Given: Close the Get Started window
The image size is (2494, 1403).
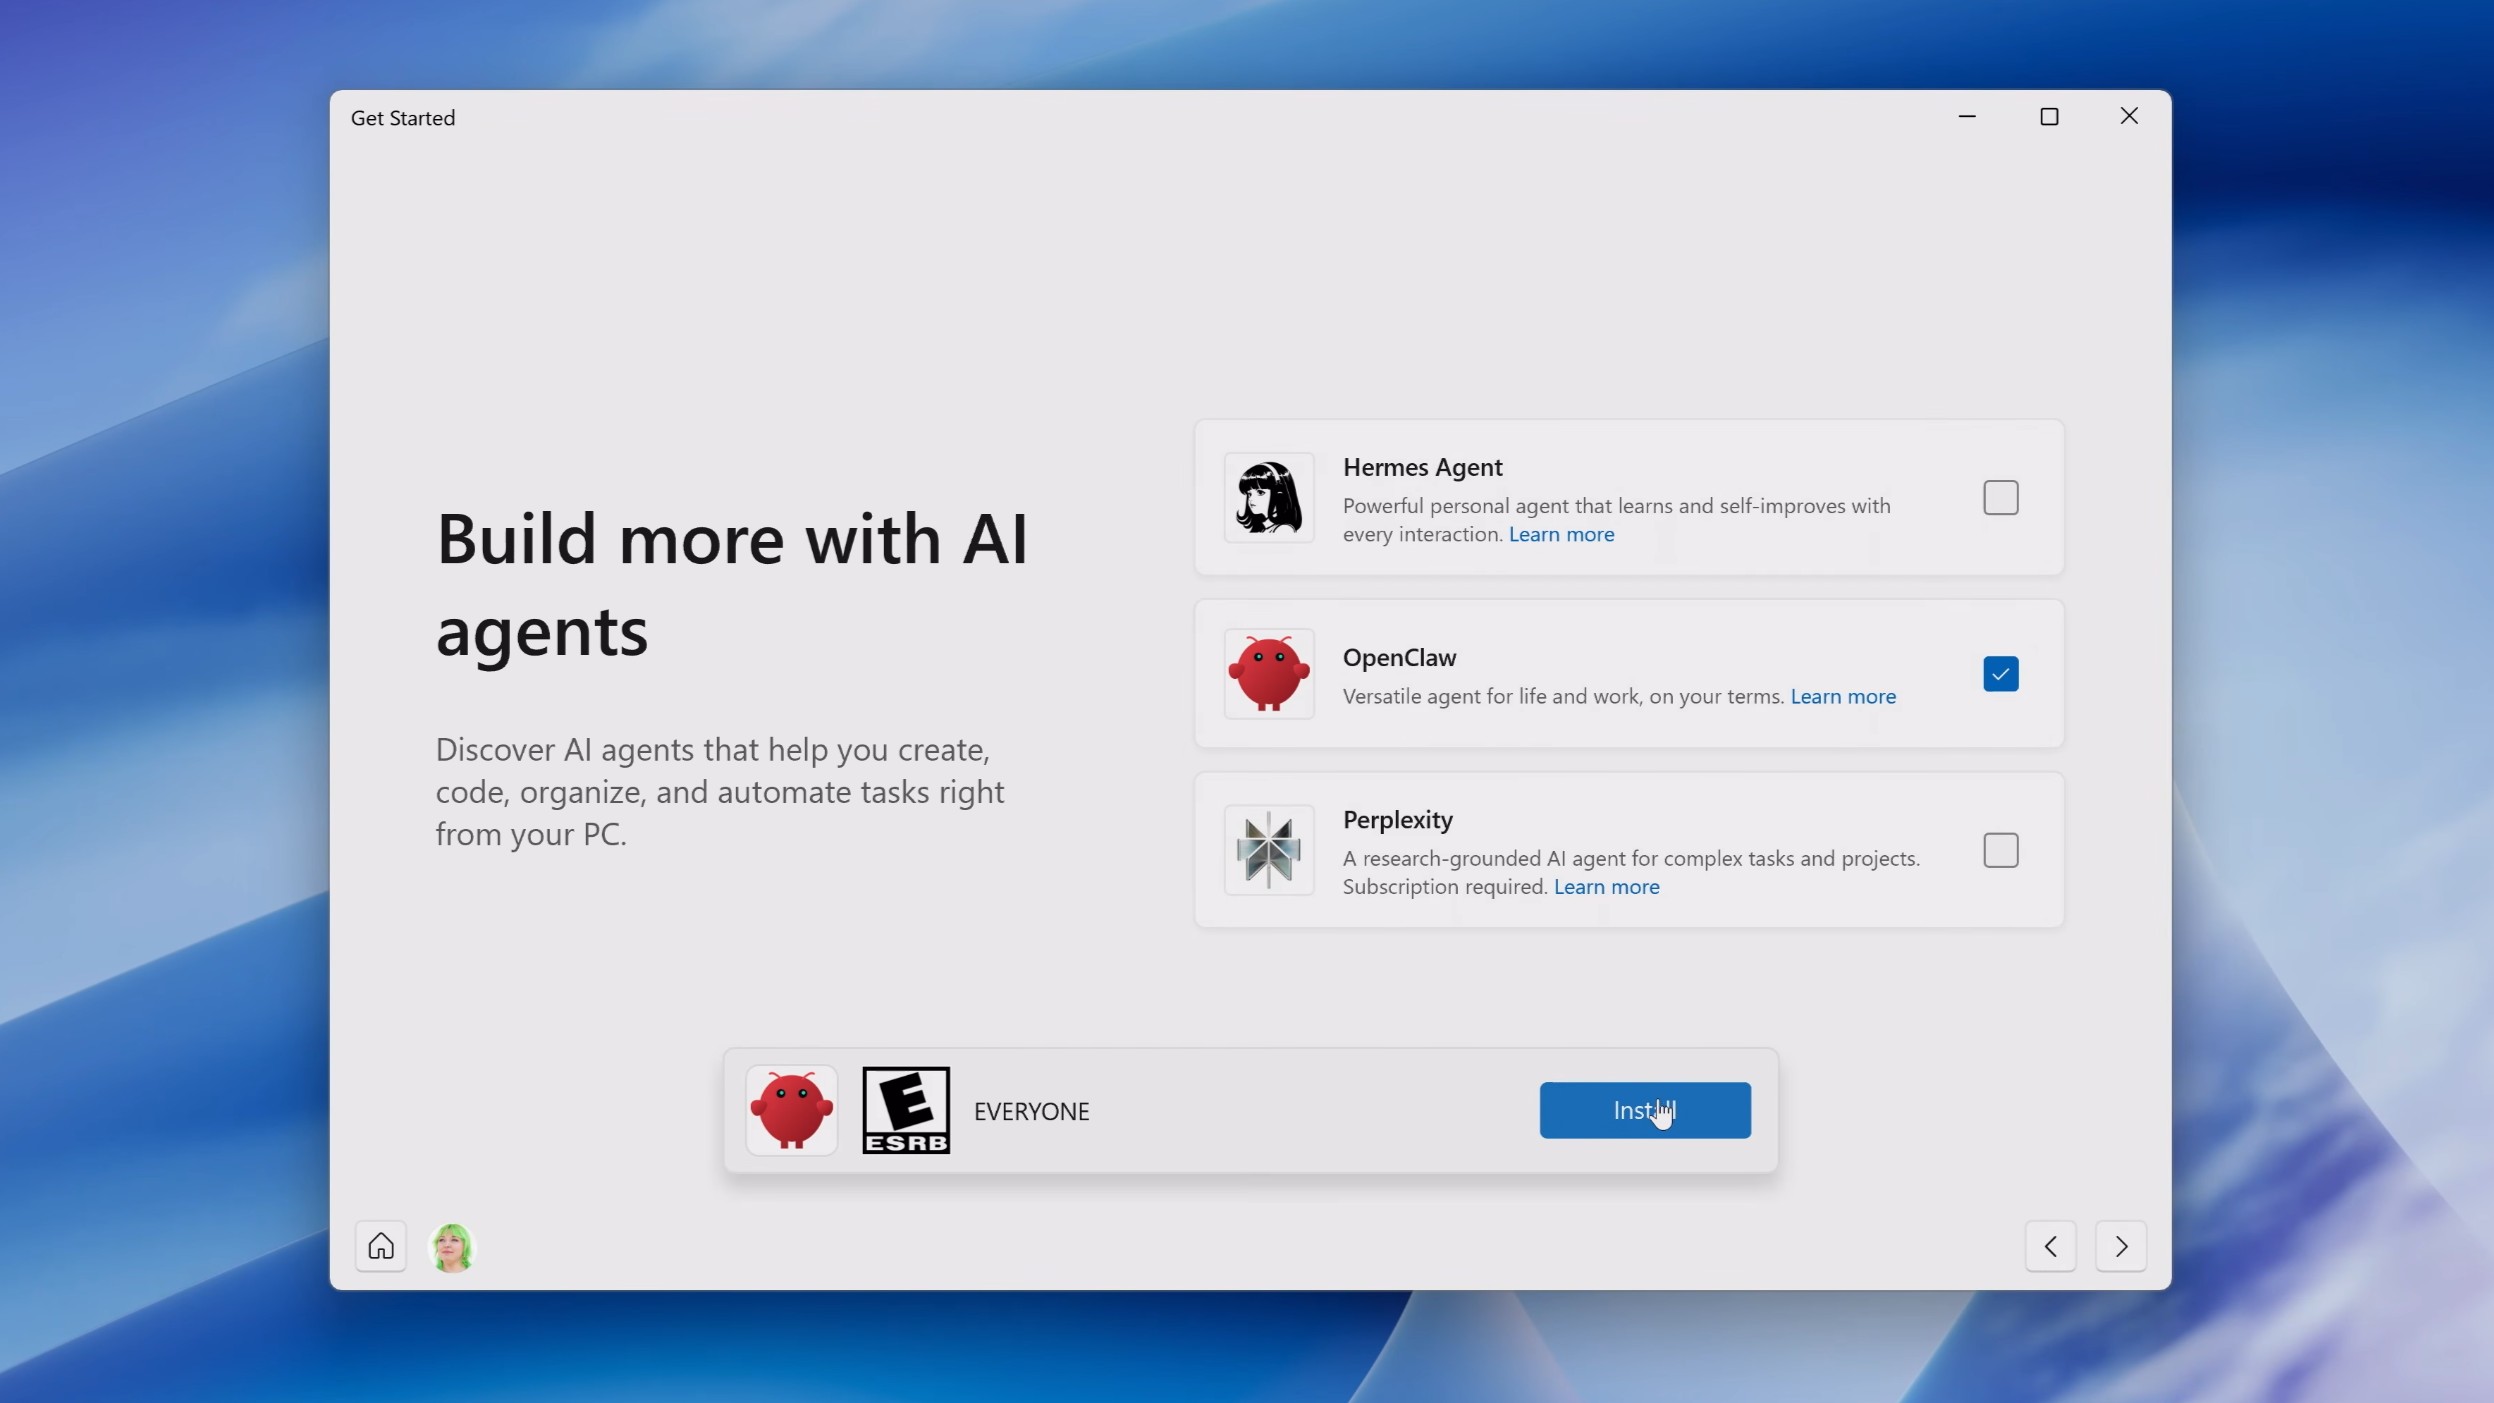Looking at the screenshot, I should pos(2129,116).
